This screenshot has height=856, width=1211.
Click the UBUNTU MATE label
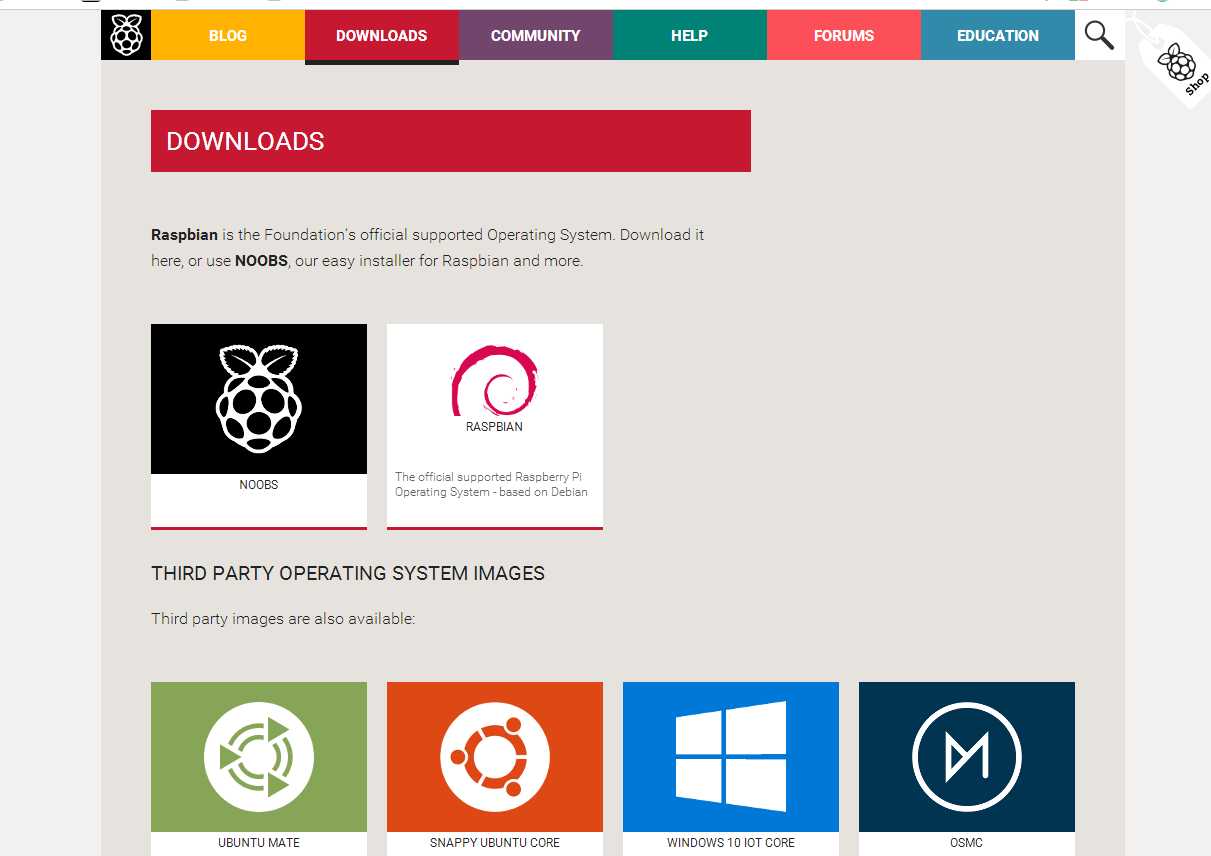(259, 843)
